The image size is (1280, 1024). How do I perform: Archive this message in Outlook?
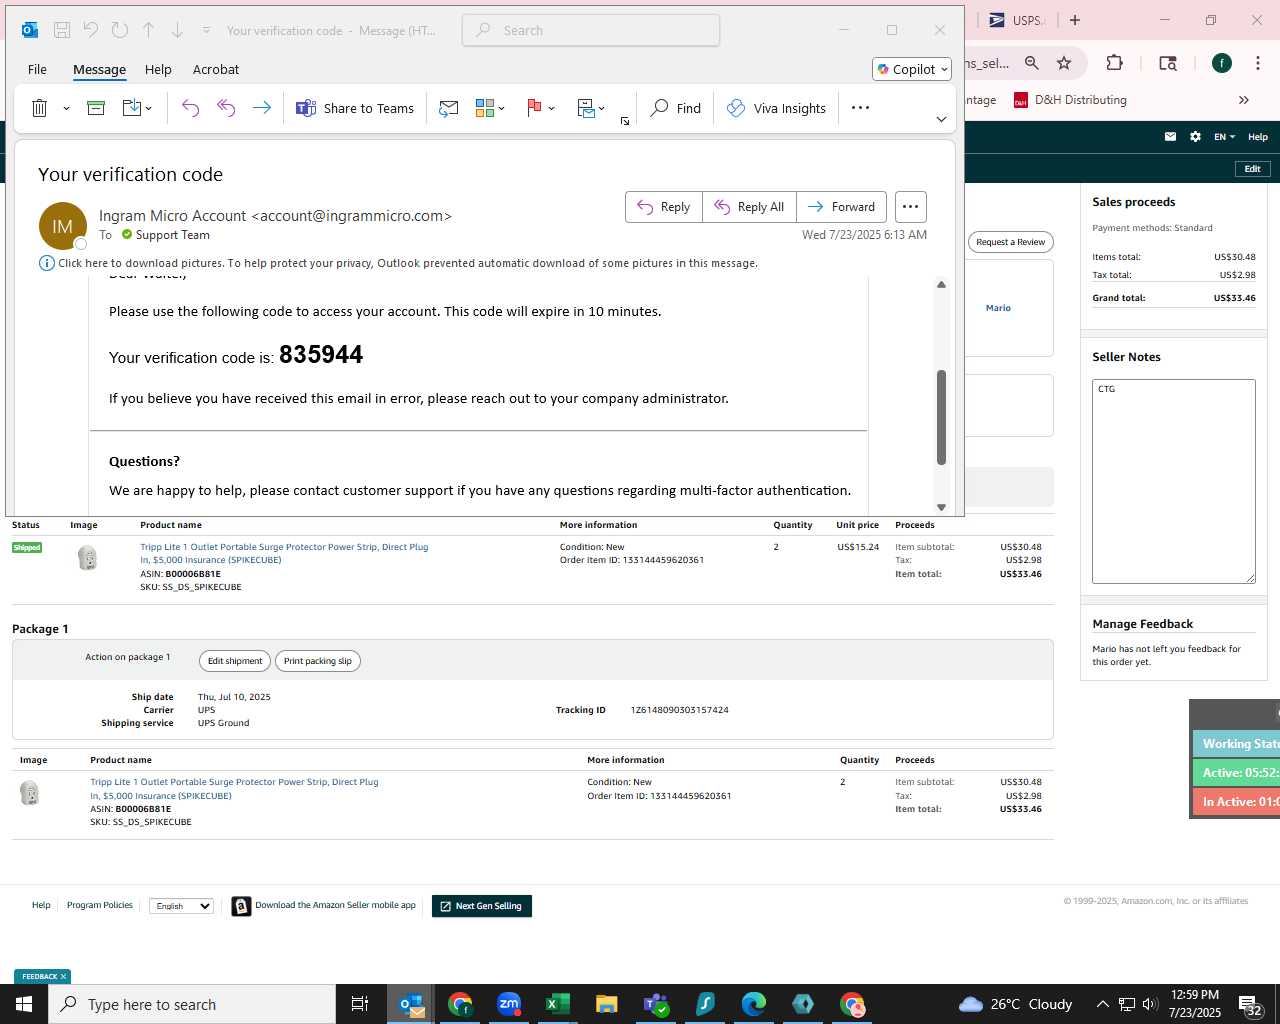pos(96,108)
